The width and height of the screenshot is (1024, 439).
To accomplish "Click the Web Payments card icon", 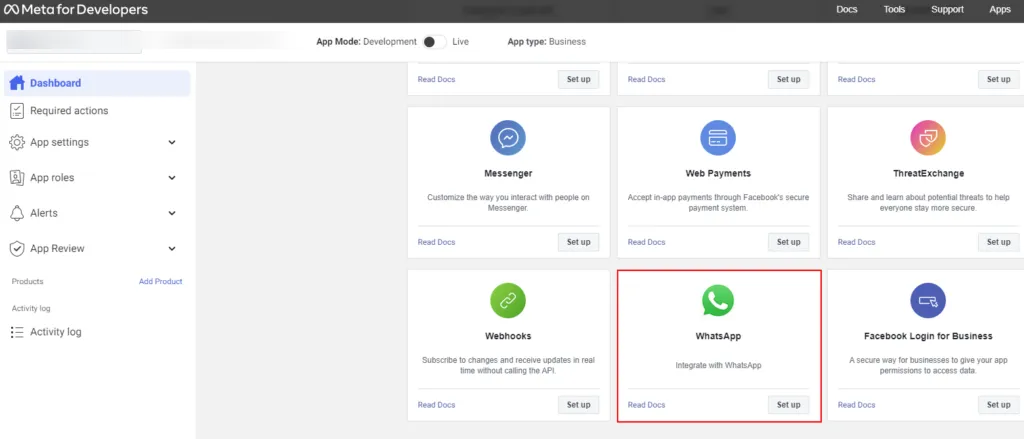I will pyautogui.click(x=718, y=138).
